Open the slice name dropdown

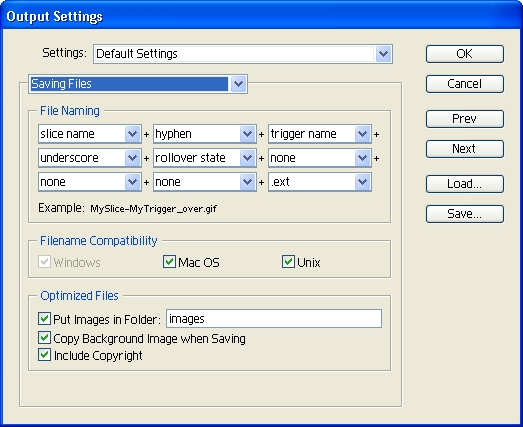[x=90, y=134]
